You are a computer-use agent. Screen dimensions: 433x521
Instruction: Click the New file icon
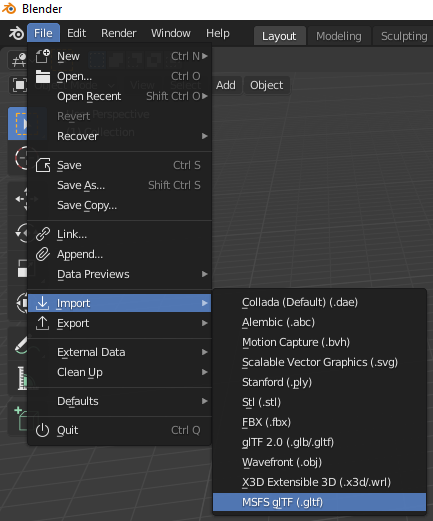tap(43, 56)
